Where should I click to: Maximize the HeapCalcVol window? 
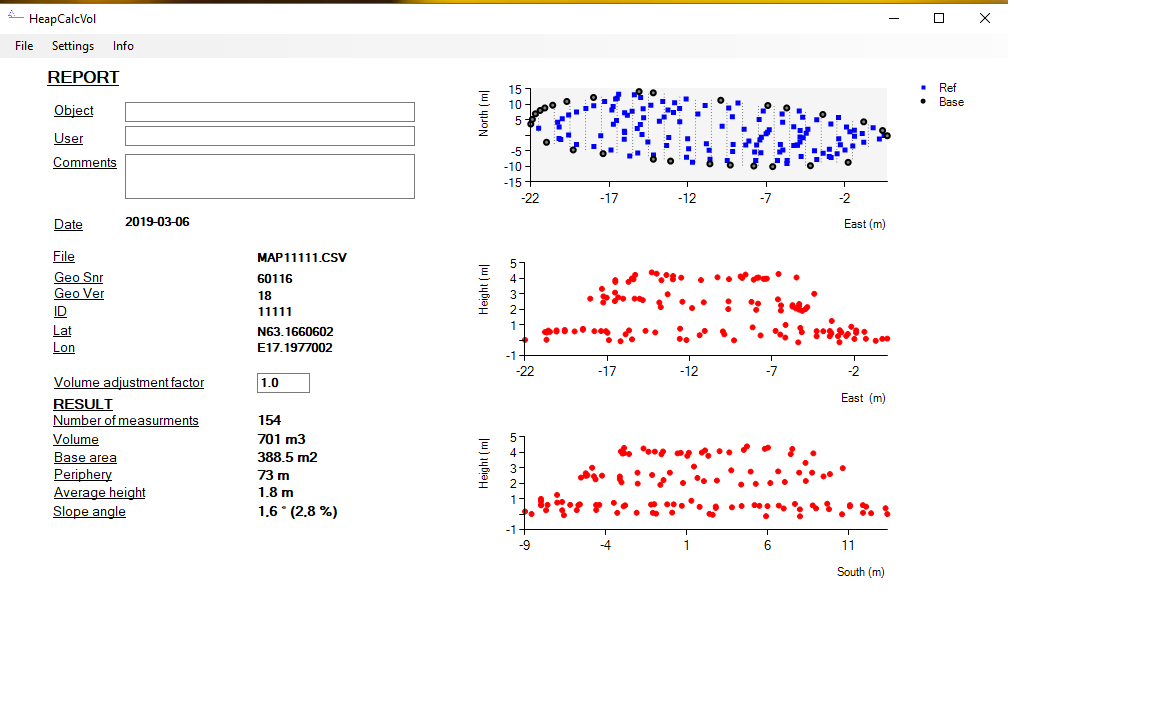[x=939, y=18]
